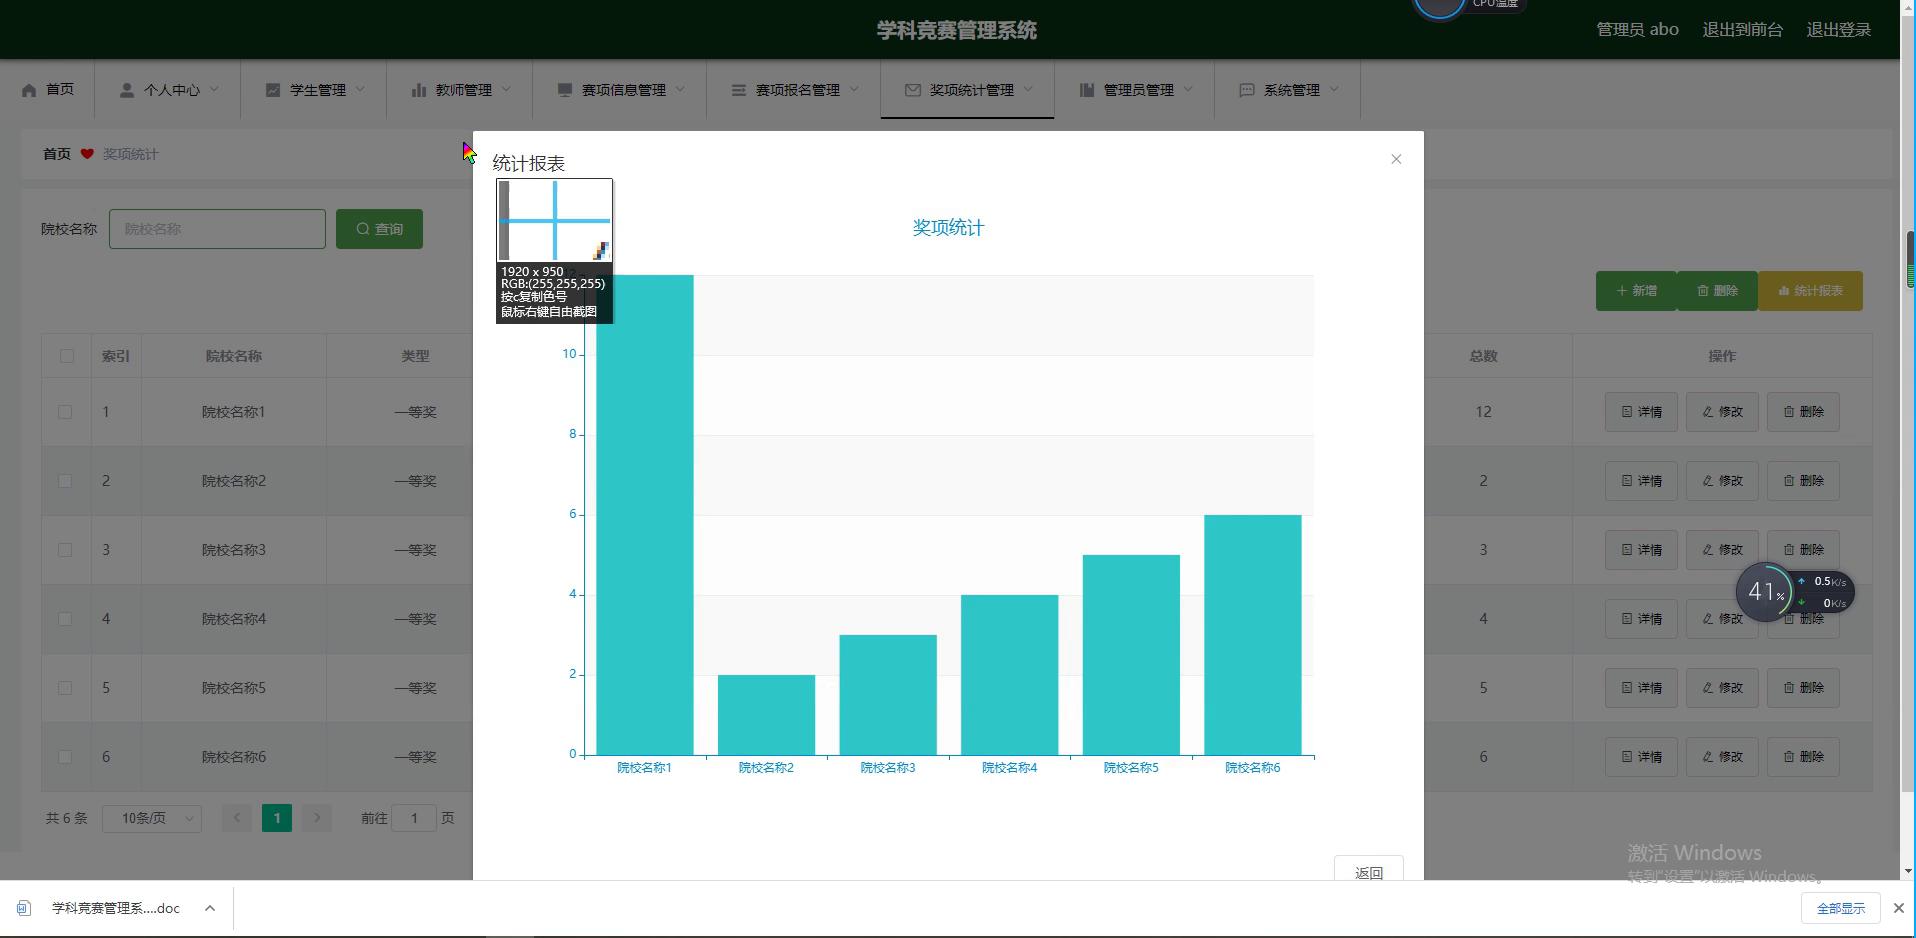Click the envelope icon beside 奖项统计管理

(x=912, y=90)
